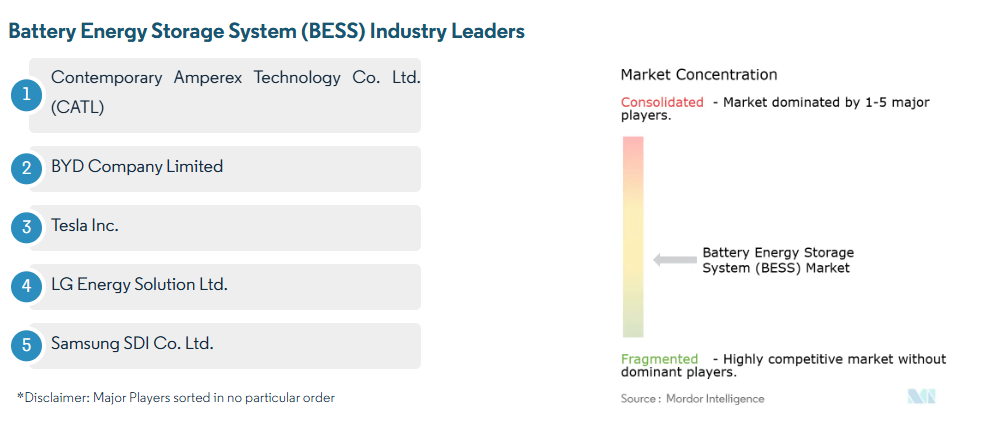
Task: Click the Source: Mordor Intelligence text
Action: pos(692,398)
